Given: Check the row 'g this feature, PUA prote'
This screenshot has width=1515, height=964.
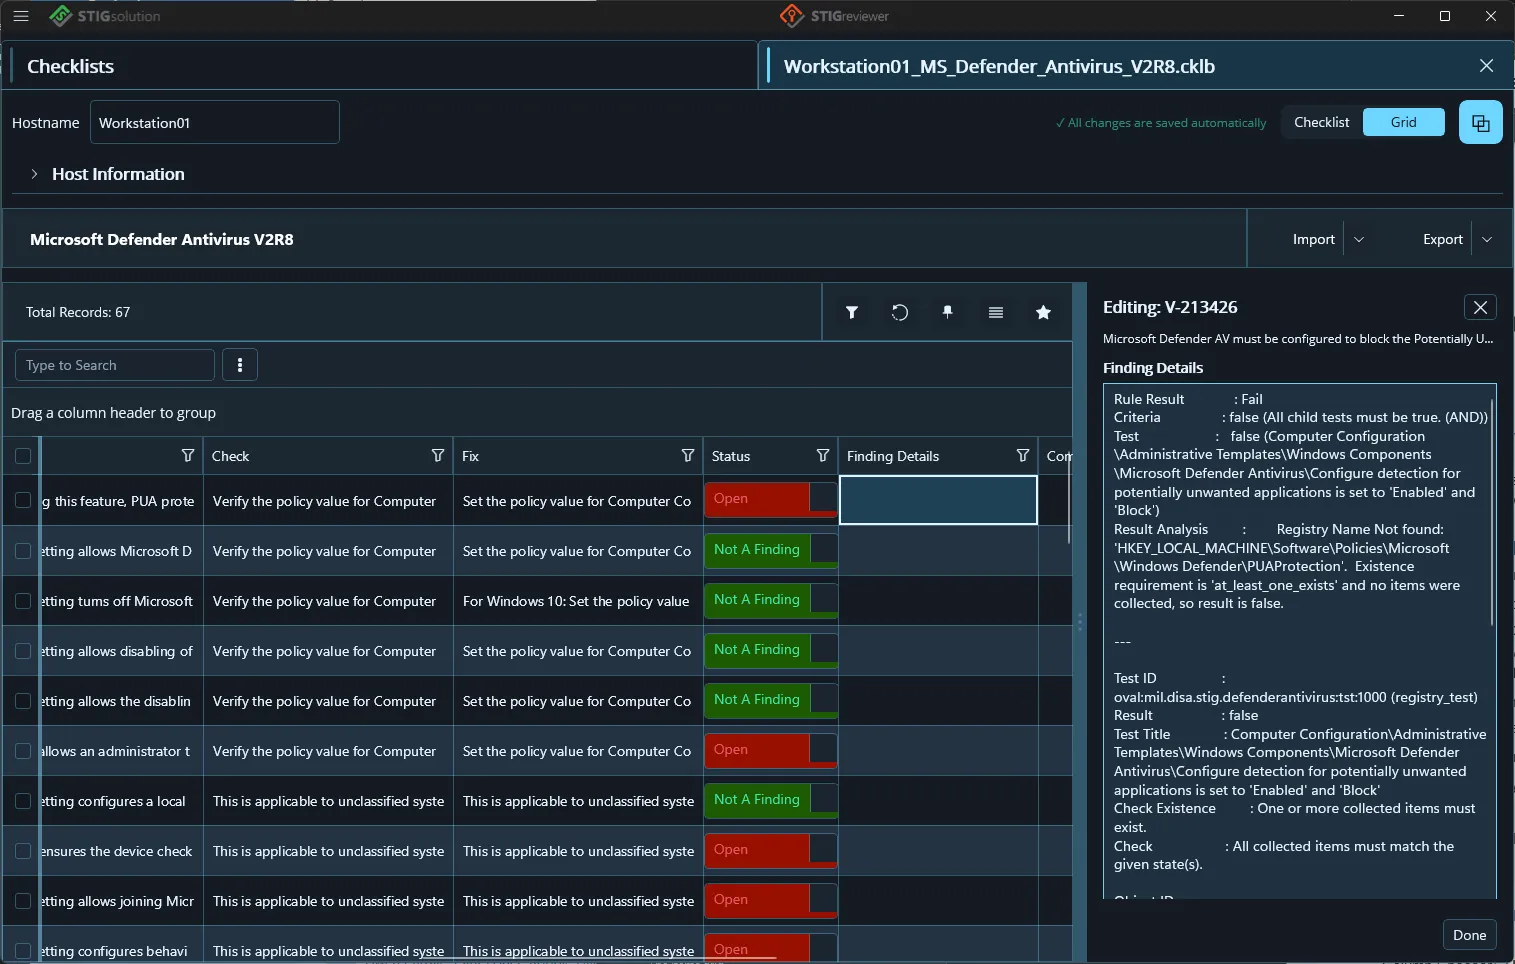Looking at the screenshot, I should click(x=23, y=500).
